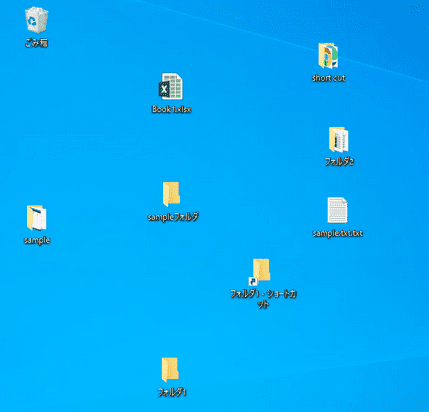This screenshot has height=412, width=429.
Task: Click the shortcut arrow overlay on フォルダ1 shortcut
Action: click(x=253, y=281)
